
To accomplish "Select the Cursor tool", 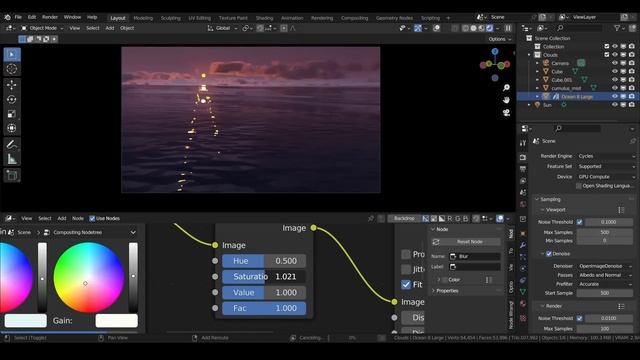I will 12,69.
